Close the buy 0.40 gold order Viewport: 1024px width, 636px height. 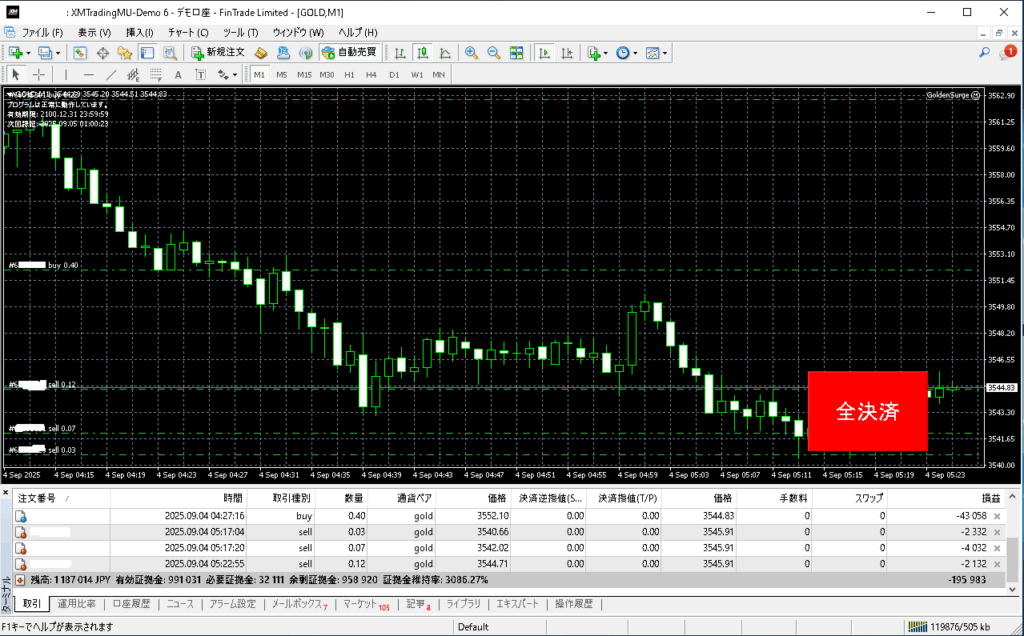[x=996, y=516]
